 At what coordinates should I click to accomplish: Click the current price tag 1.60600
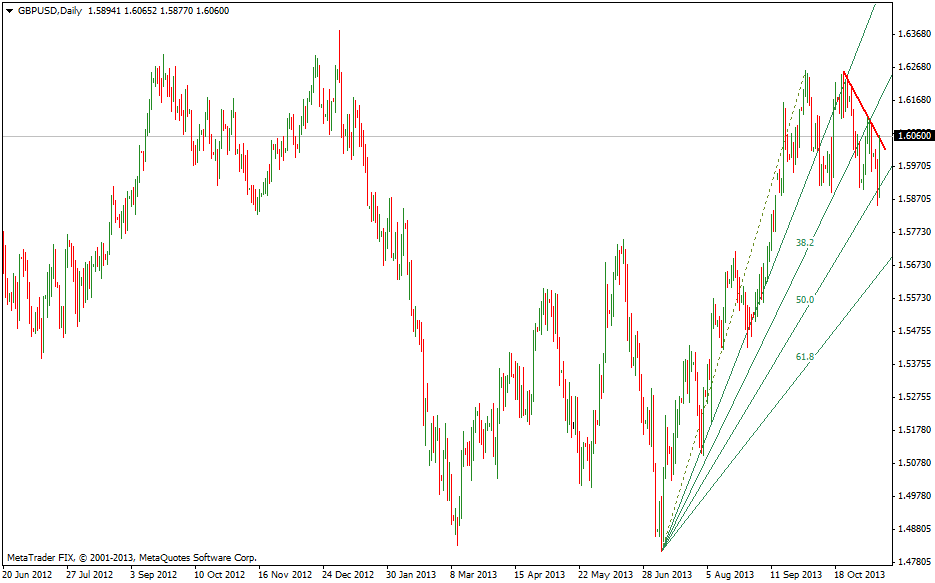(914, 136)
